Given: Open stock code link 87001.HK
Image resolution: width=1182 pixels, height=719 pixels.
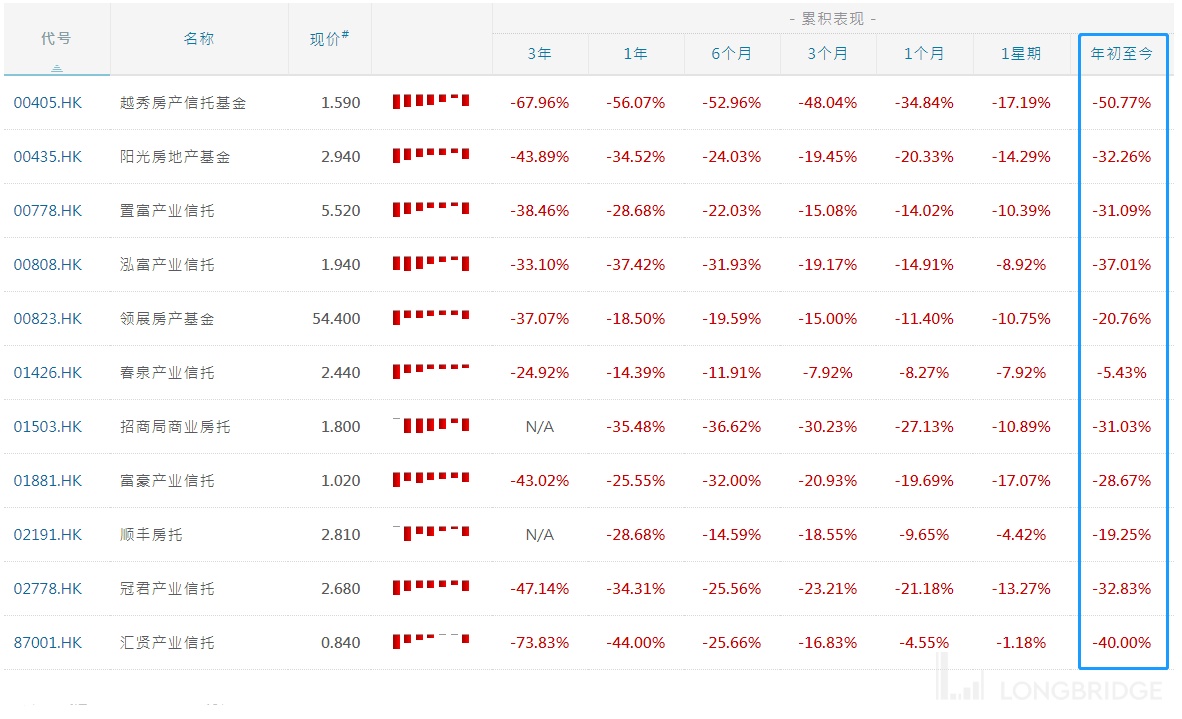Looking at the screenshot, I should 48,643.
